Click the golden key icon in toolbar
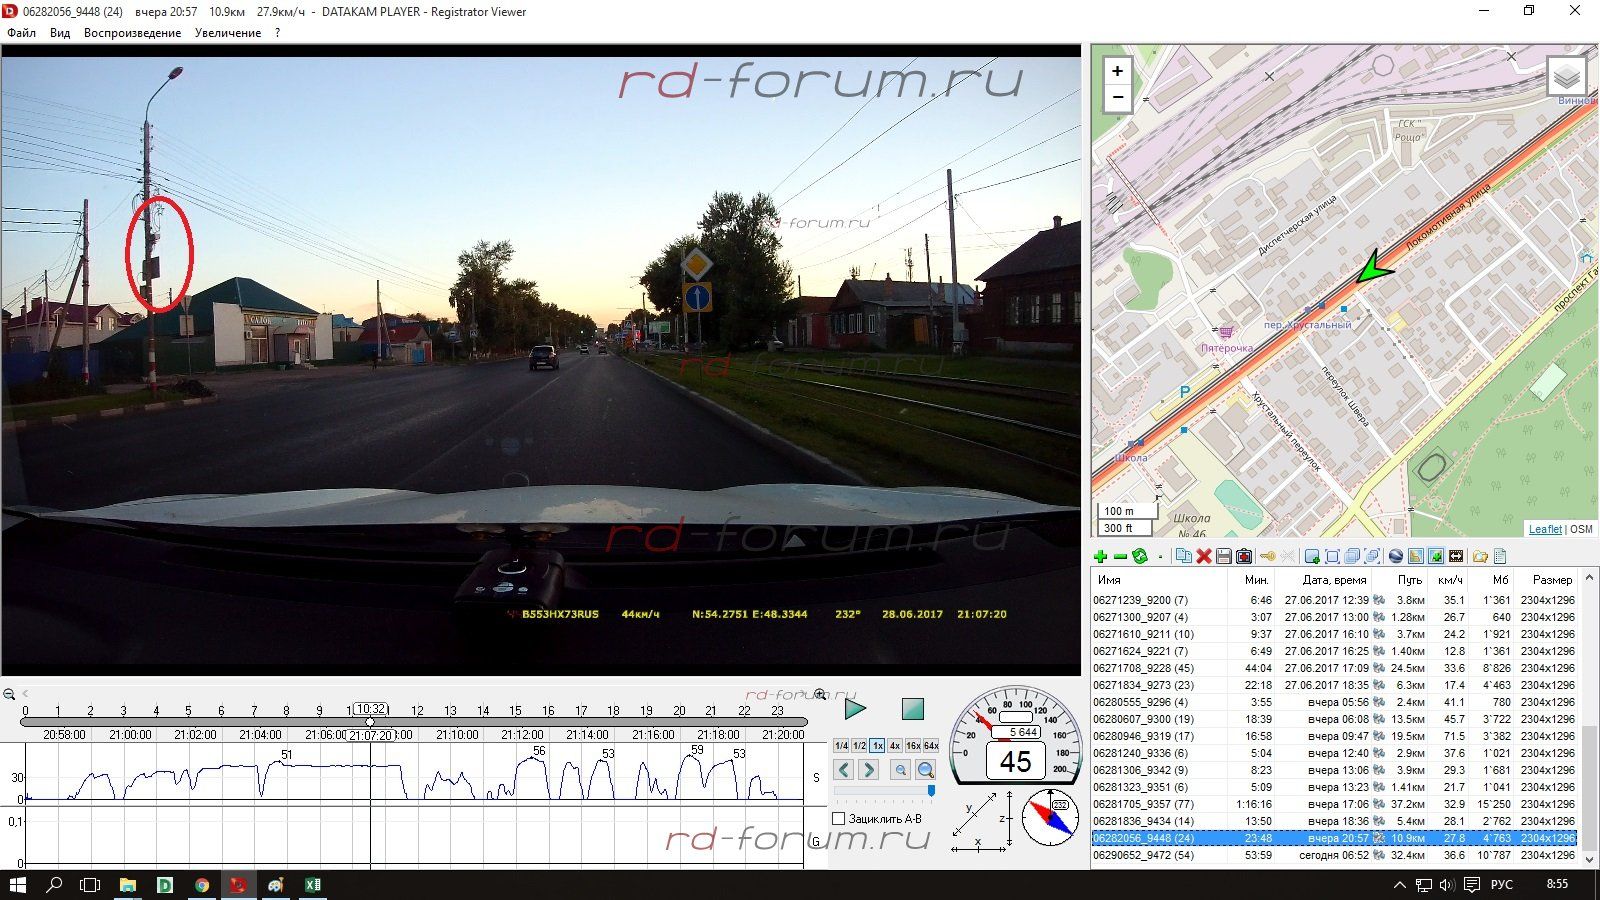Screen dimensions: 1600x900 pos(1267,557)
